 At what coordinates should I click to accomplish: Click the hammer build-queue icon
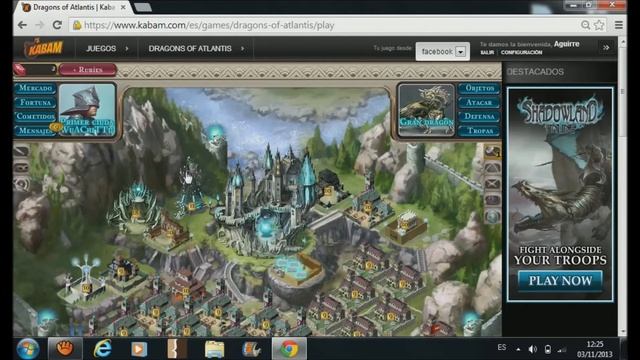[x=492, y=151]
